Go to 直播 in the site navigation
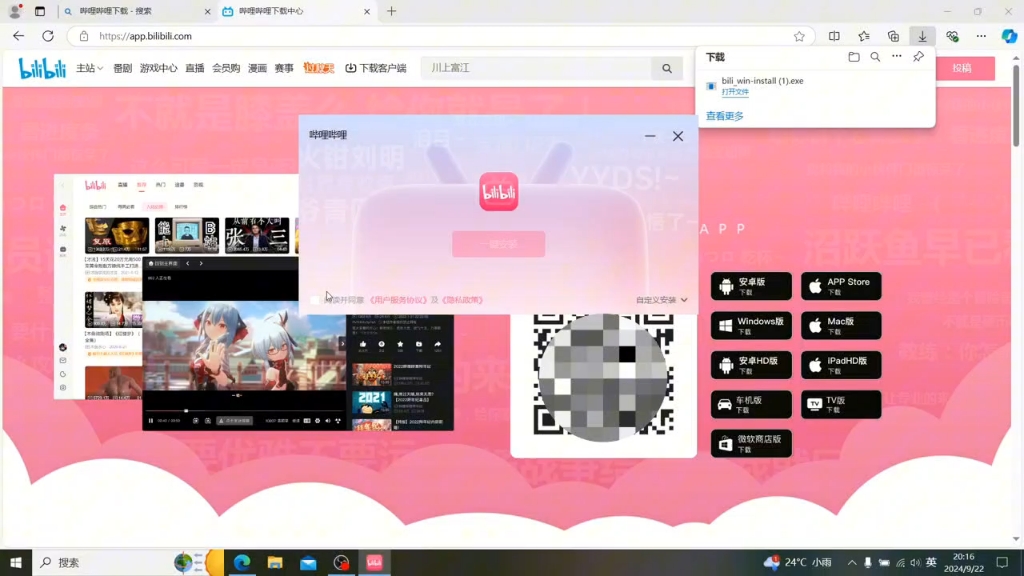This screenshot has height=576, width=1024. coord(195,68)
